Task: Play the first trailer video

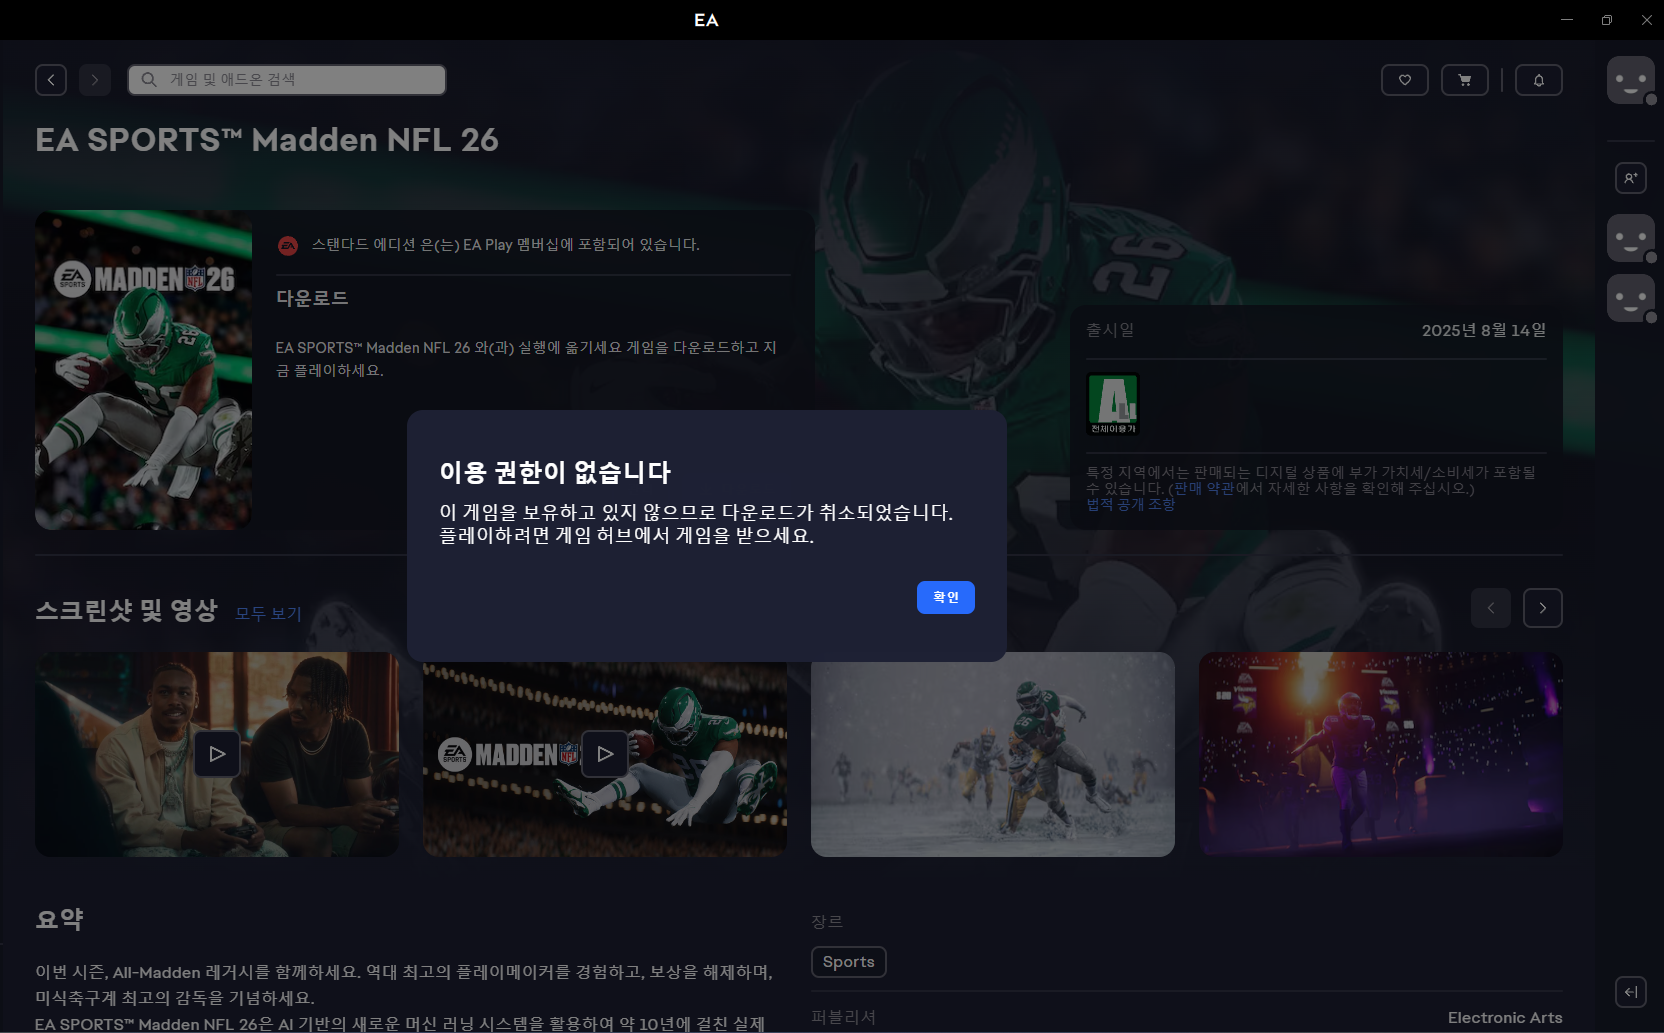Action: click(x=217, y=754)
